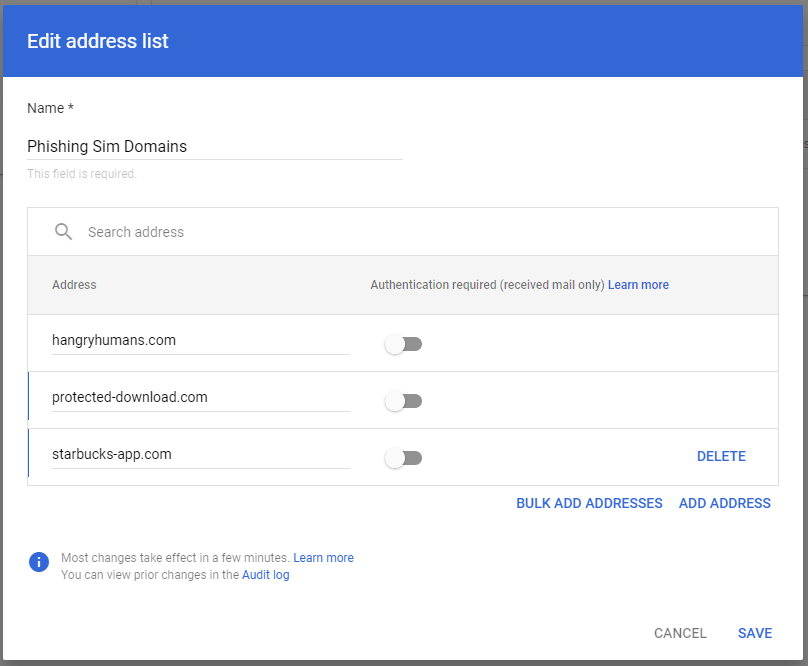Image resolution: width=808 pixels, height=666 pixels.
Task: Edit the hangryhumans.com address field
Action: click(x=201, y=341)
